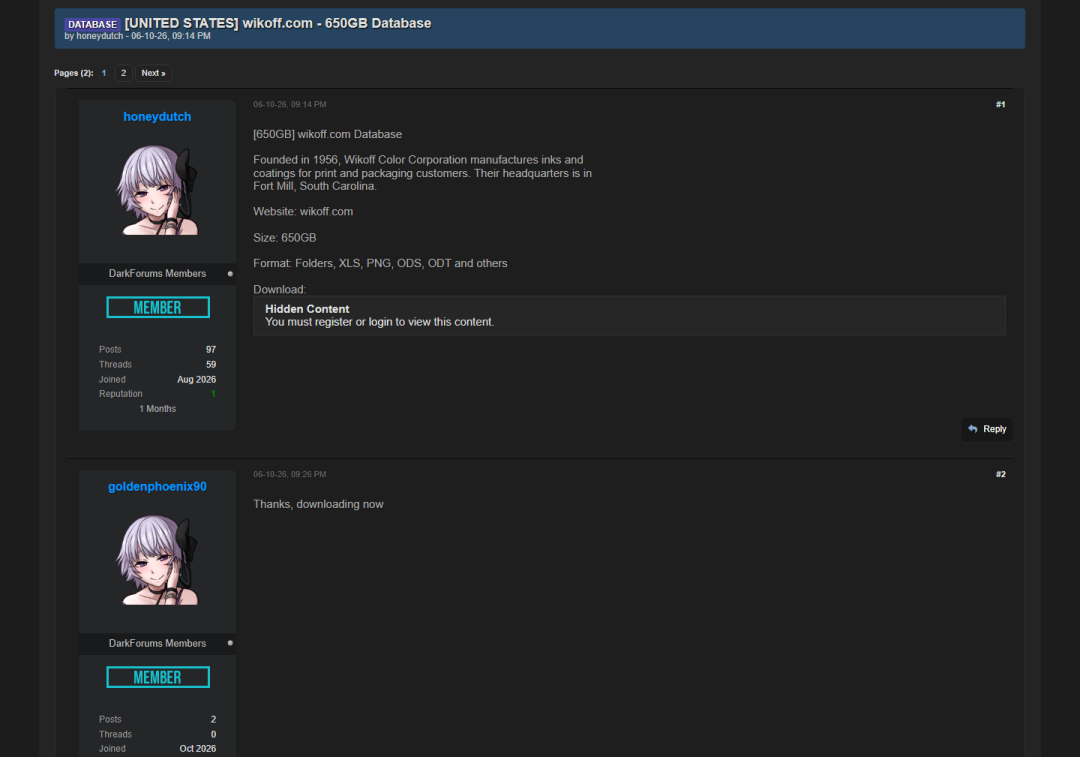Click the Next pagination button
1080x757 pixels.
pyautogui.click(x=154, y=73)
